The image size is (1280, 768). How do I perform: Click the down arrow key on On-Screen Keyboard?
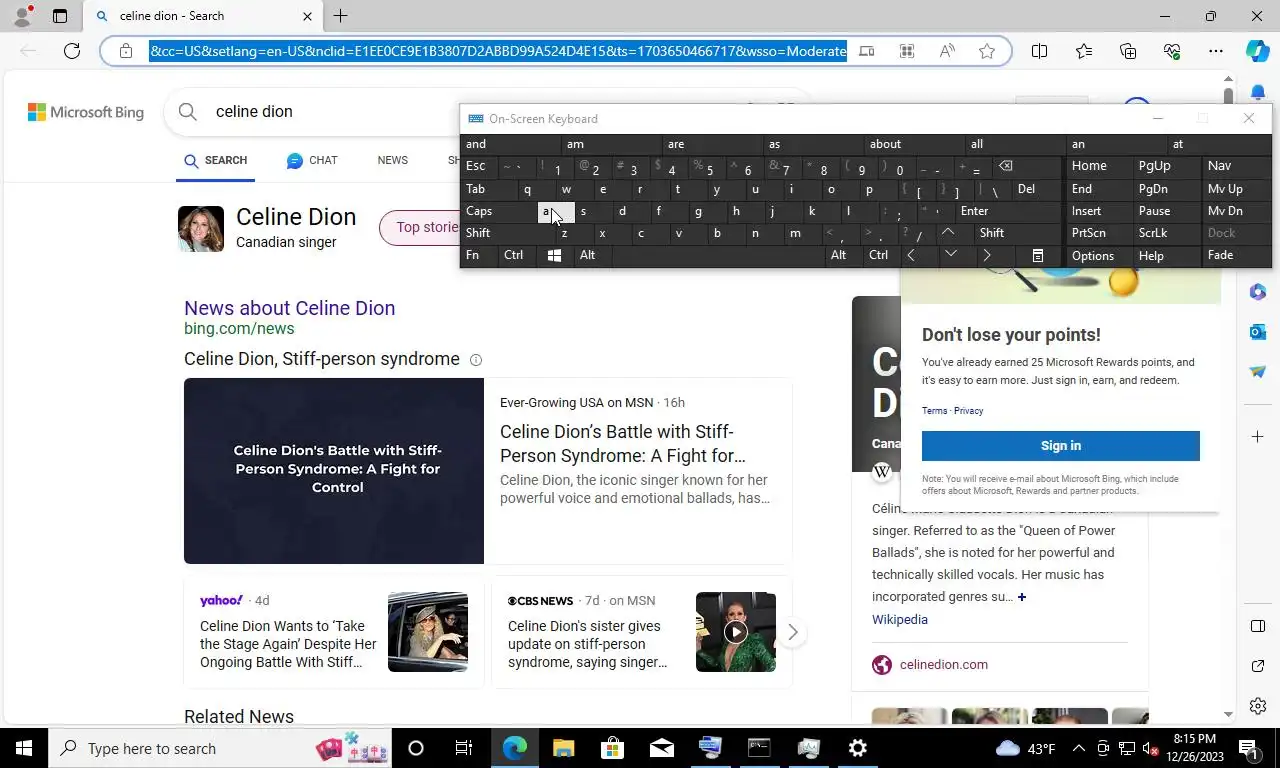pos(950,255)
